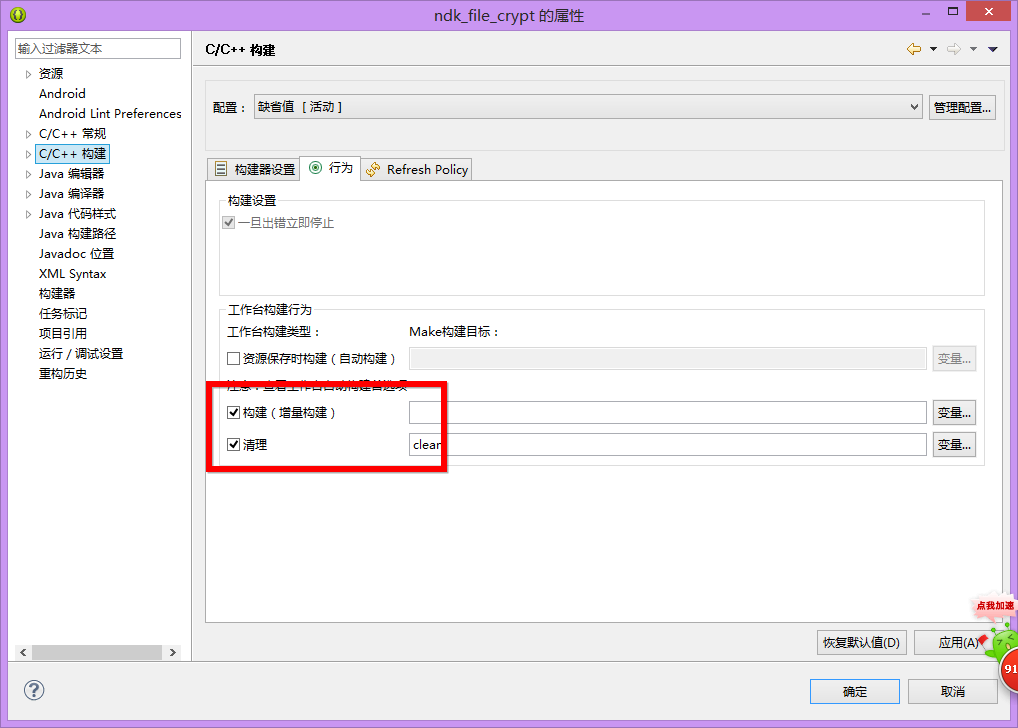Click the filter text input box
The width and height of the screenshot is (1018, 728).
click(98, 49)
